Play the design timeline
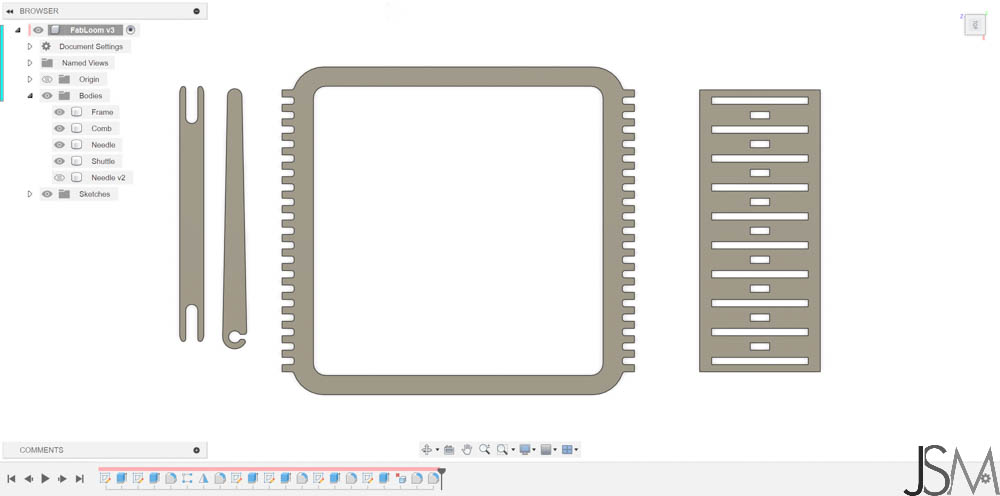Image resolution: width=1000 pixels, height=496 pixels. pyautogui.click(x=45, y=478)
